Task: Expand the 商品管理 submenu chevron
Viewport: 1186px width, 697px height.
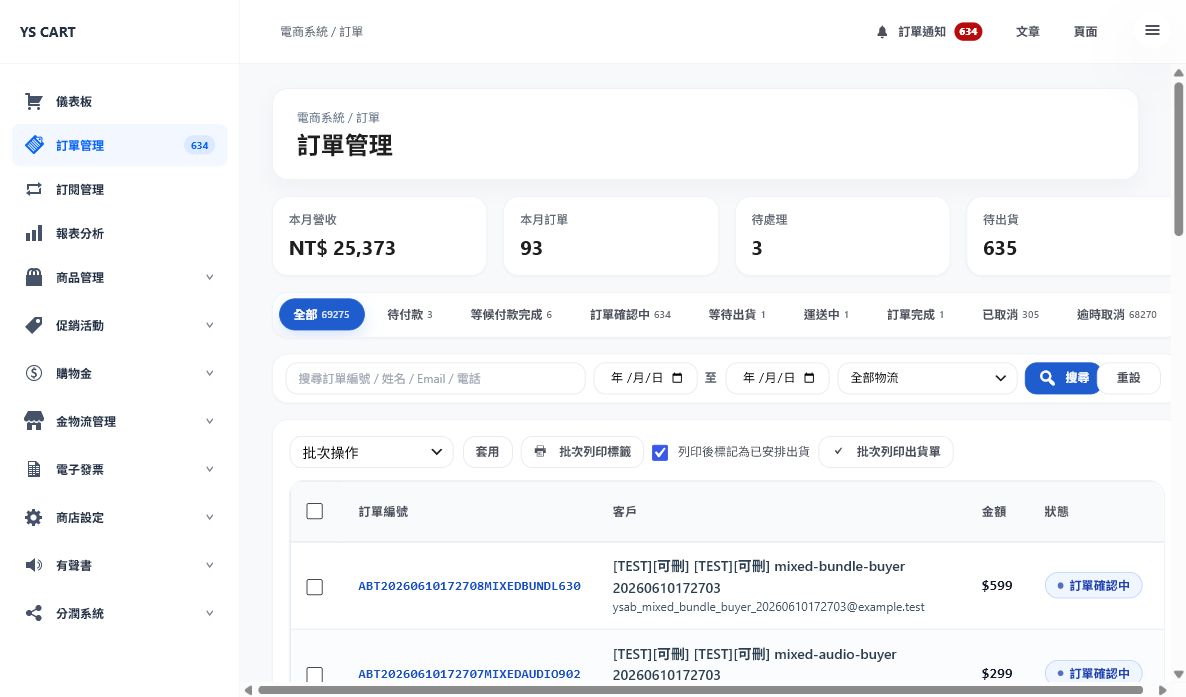Action: click(210, 277)
